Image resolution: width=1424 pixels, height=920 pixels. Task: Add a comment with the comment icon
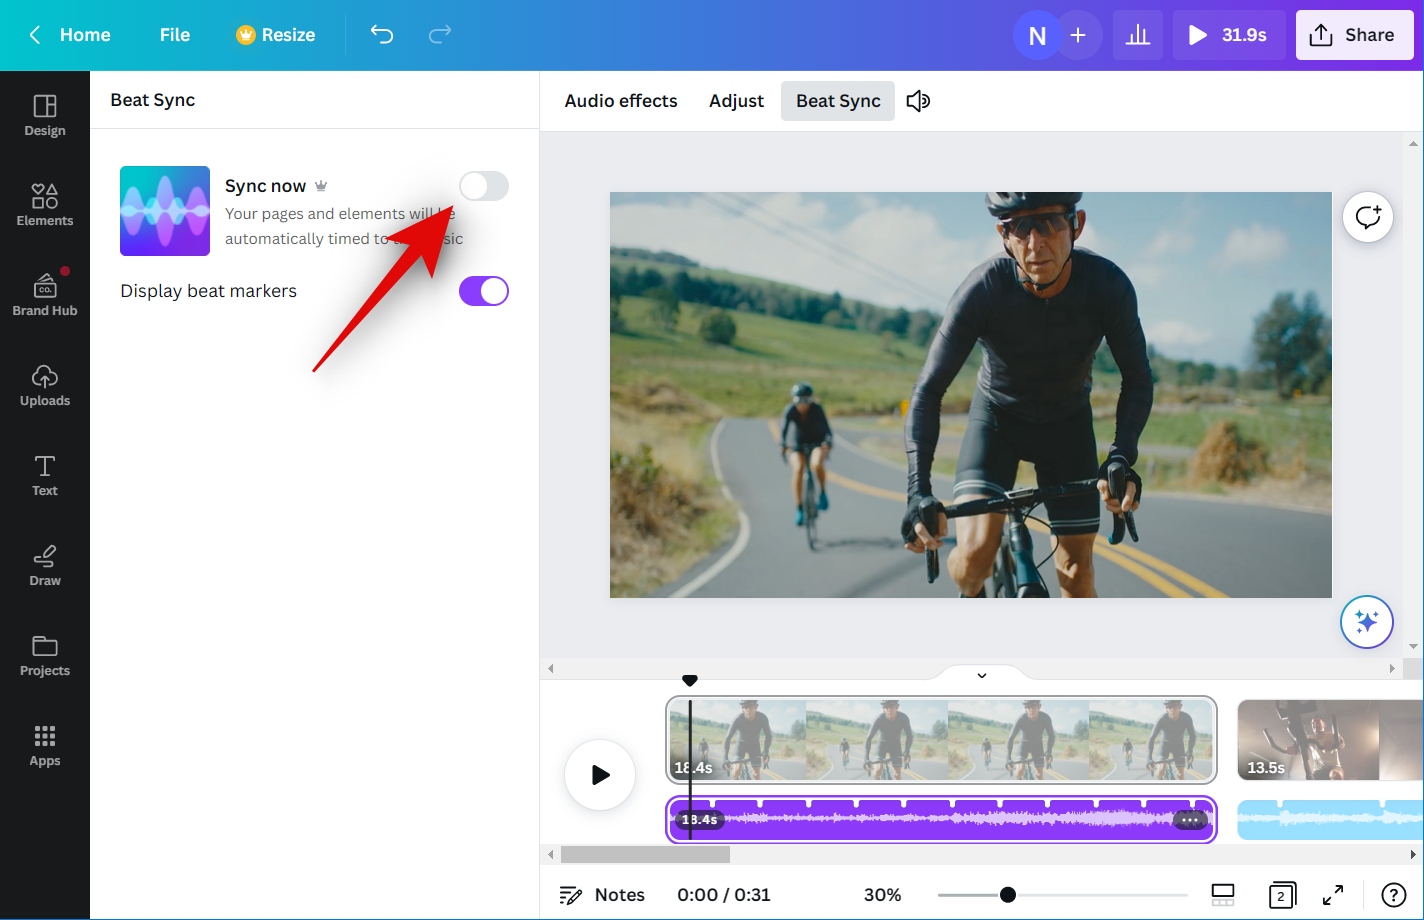click(x=1367, y=217)
